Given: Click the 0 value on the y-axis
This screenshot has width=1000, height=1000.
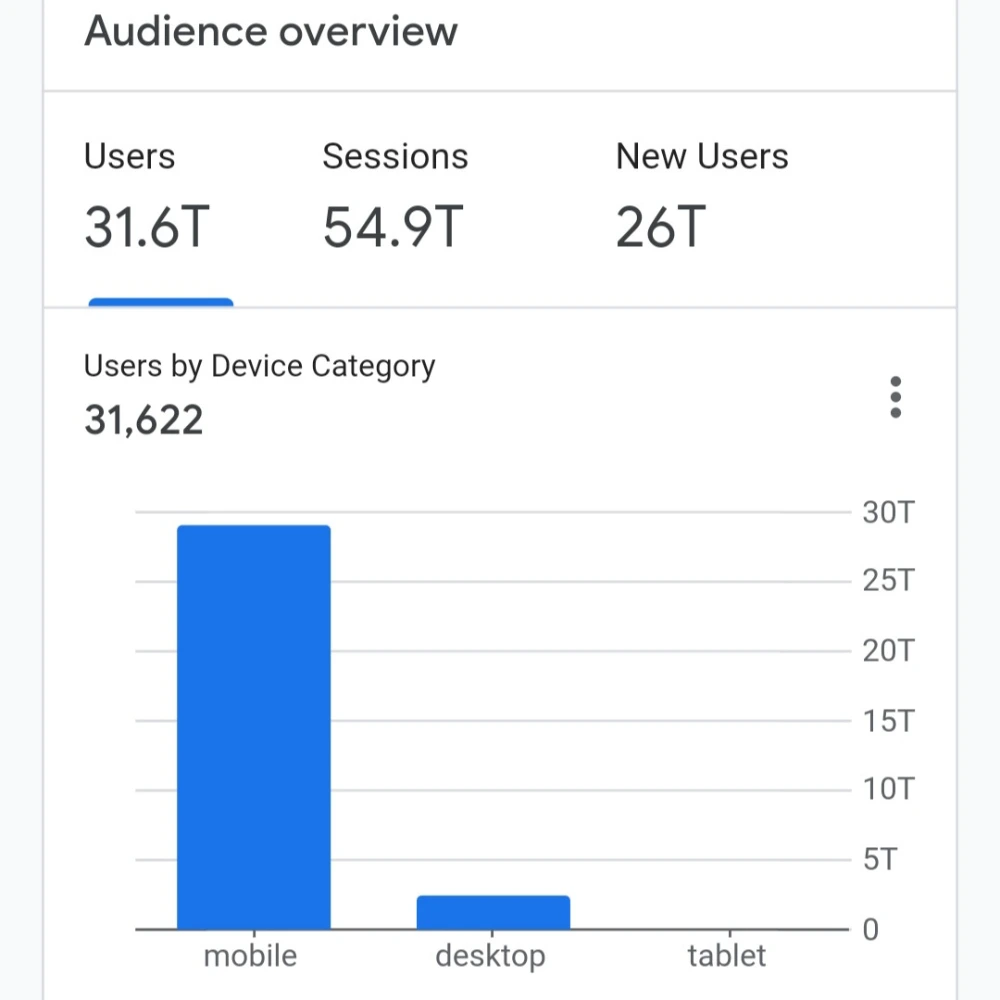Looking at the screenshot, I should tap(869, 930).
